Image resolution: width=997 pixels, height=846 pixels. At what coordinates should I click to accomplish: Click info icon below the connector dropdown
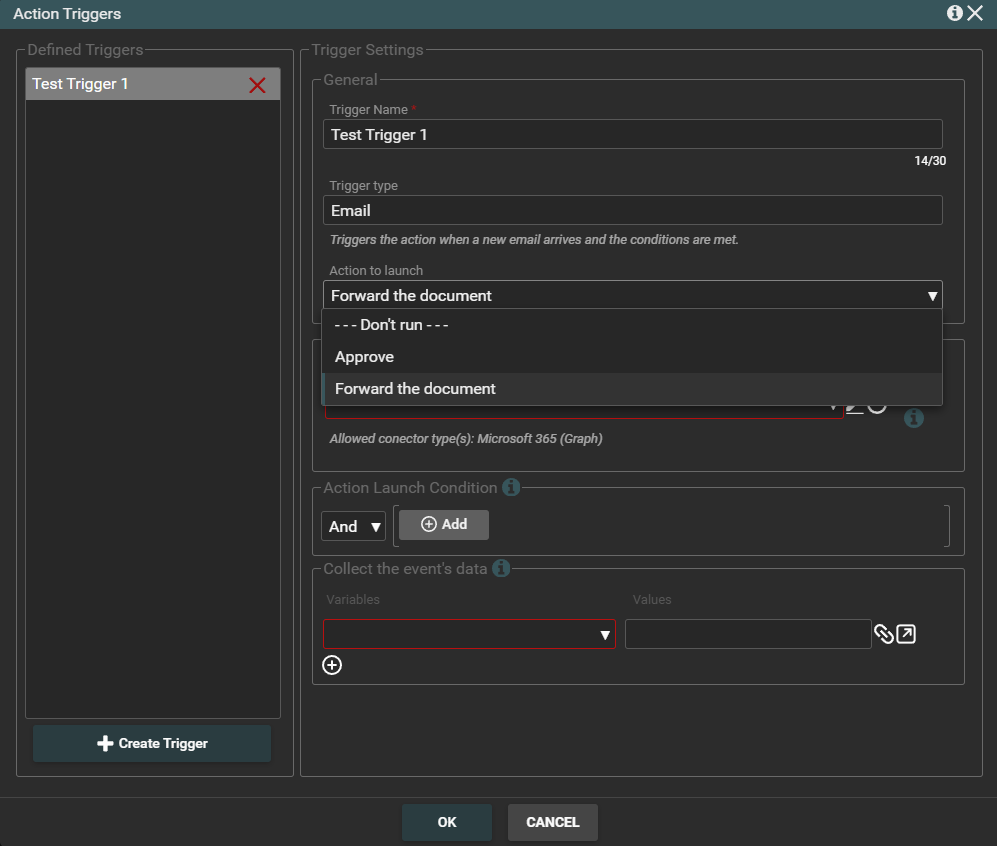pyautogui.click(x=913, y=418)
